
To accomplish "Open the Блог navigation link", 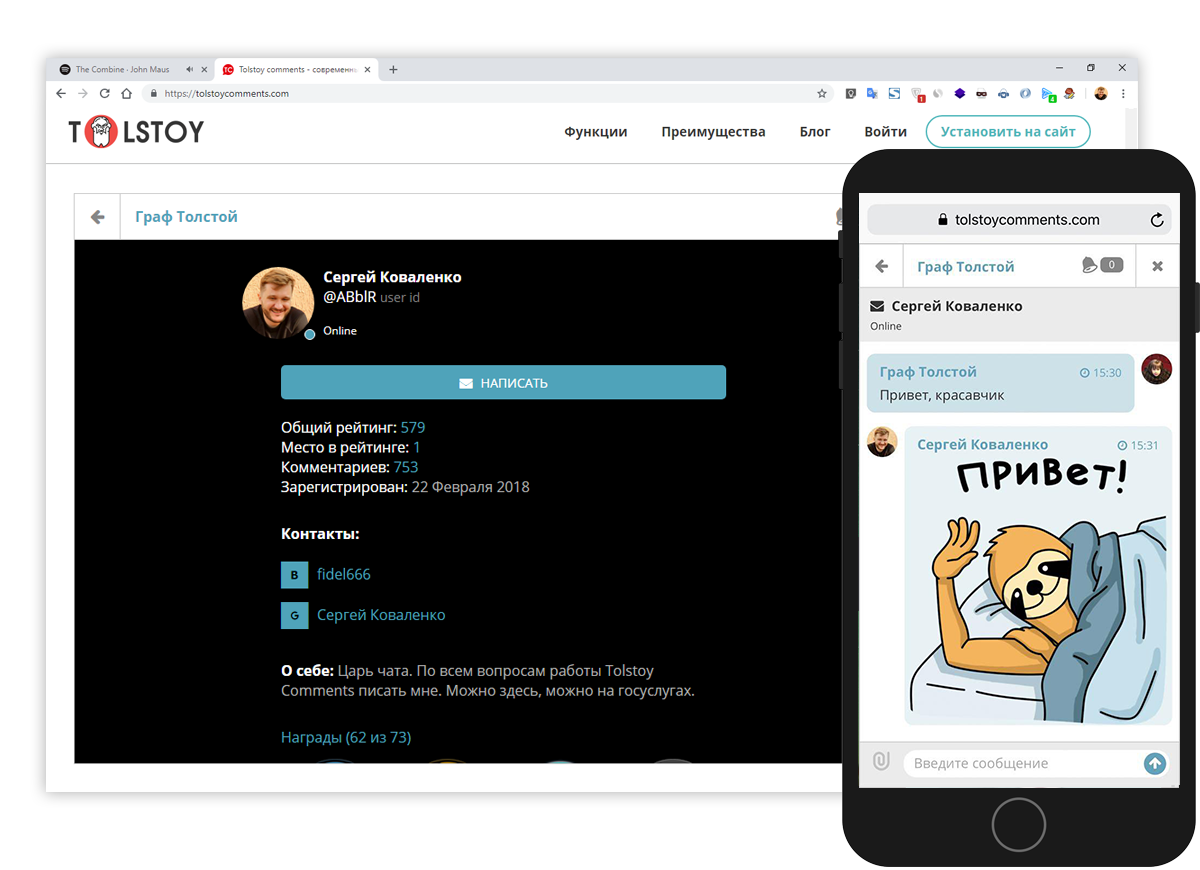I will click(x=815, y=131).
